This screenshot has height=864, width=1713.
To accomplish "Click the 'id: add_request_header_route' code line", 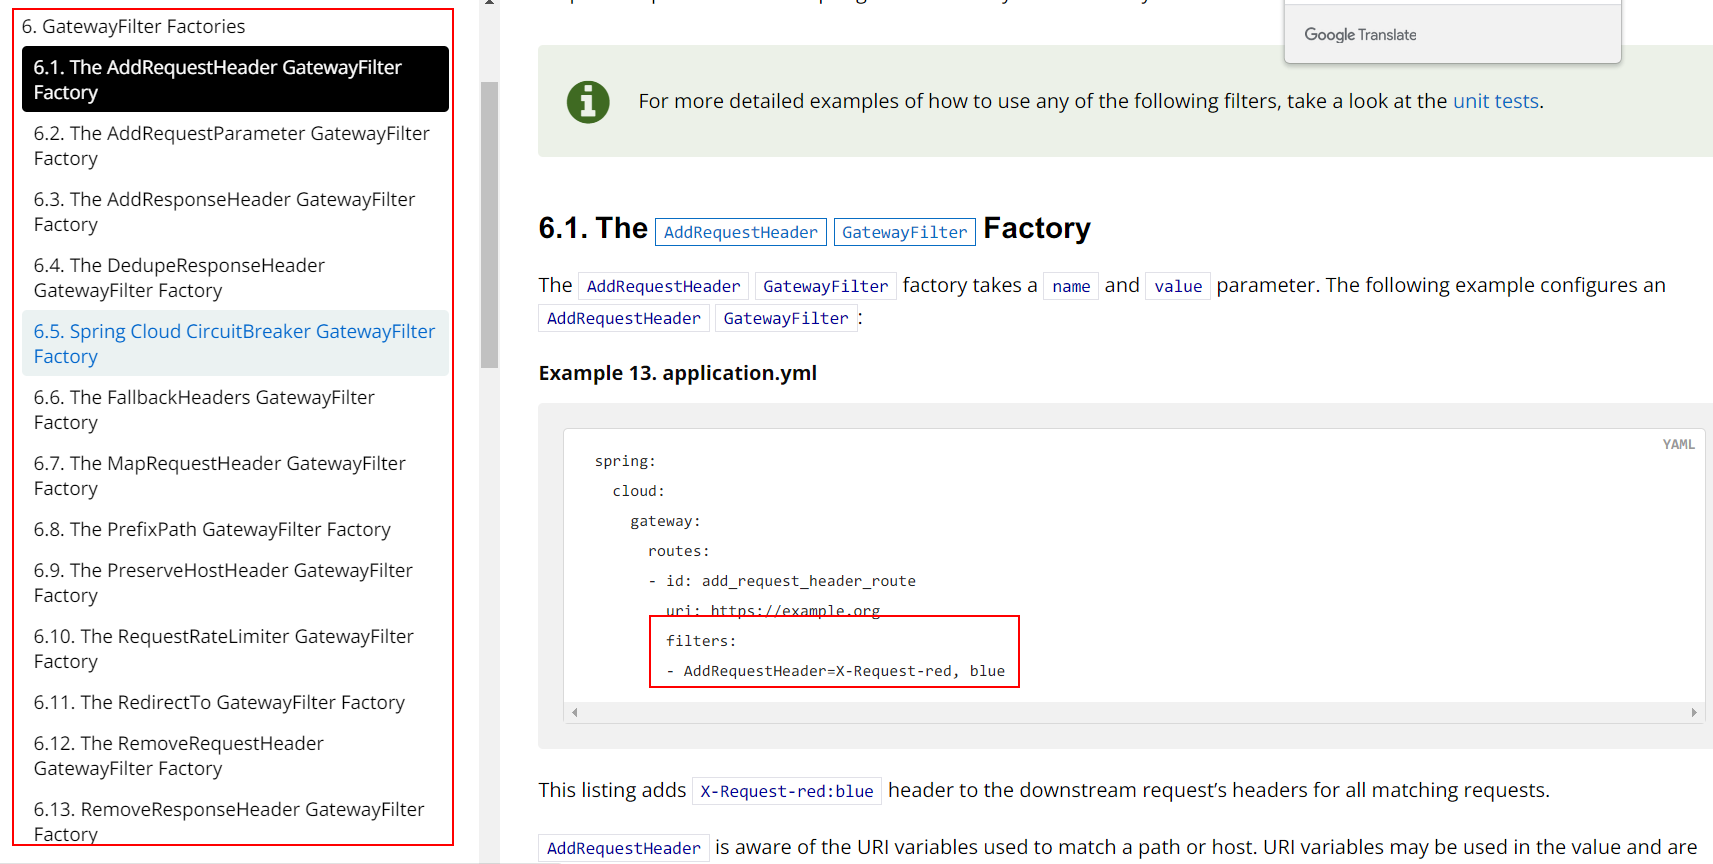I will point(782,581).
